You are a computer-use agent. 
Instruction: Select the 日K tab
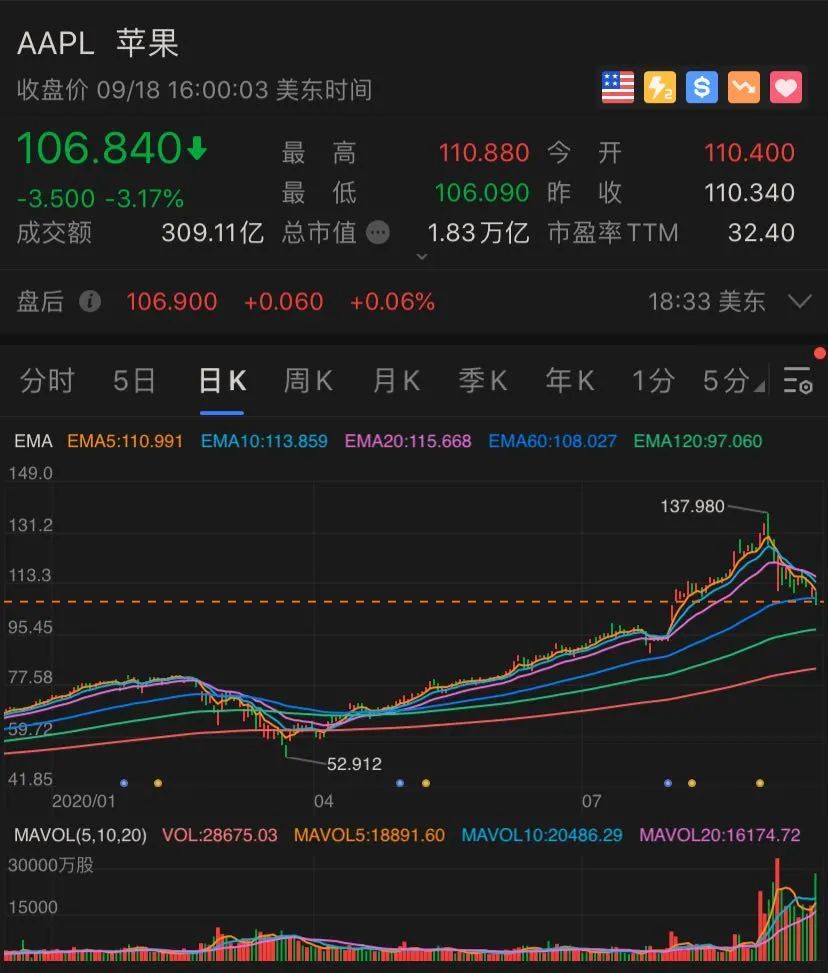pyautogui.click(x=222, y=380)
